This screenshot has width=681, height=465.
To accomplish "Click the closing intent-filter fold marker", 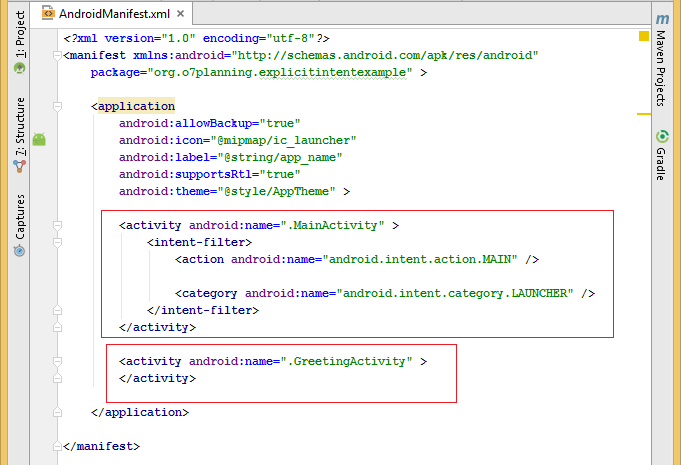I will (57, 310).
